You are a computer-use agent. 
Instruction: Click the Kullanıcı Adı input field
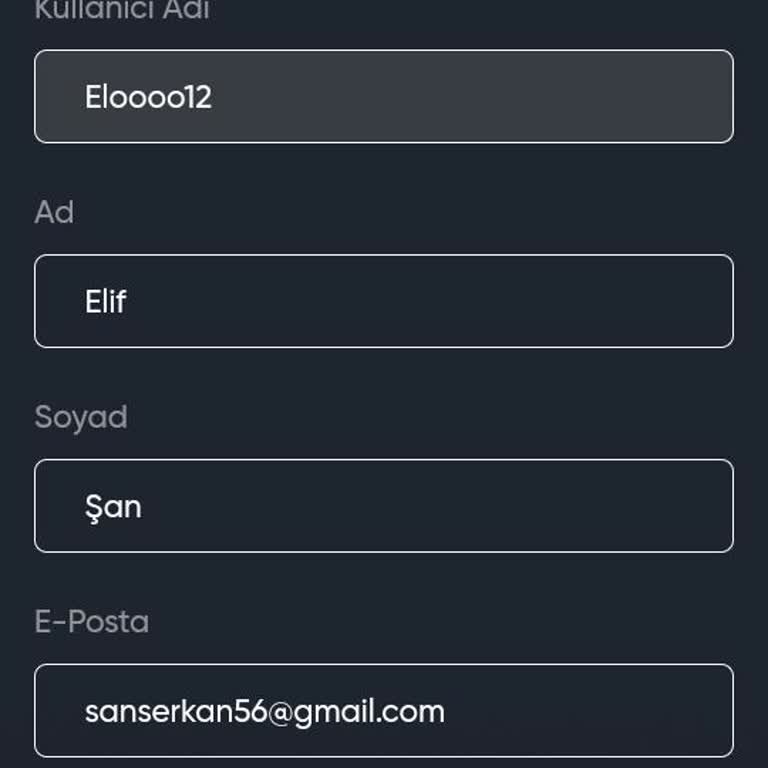tap(384, 97)
